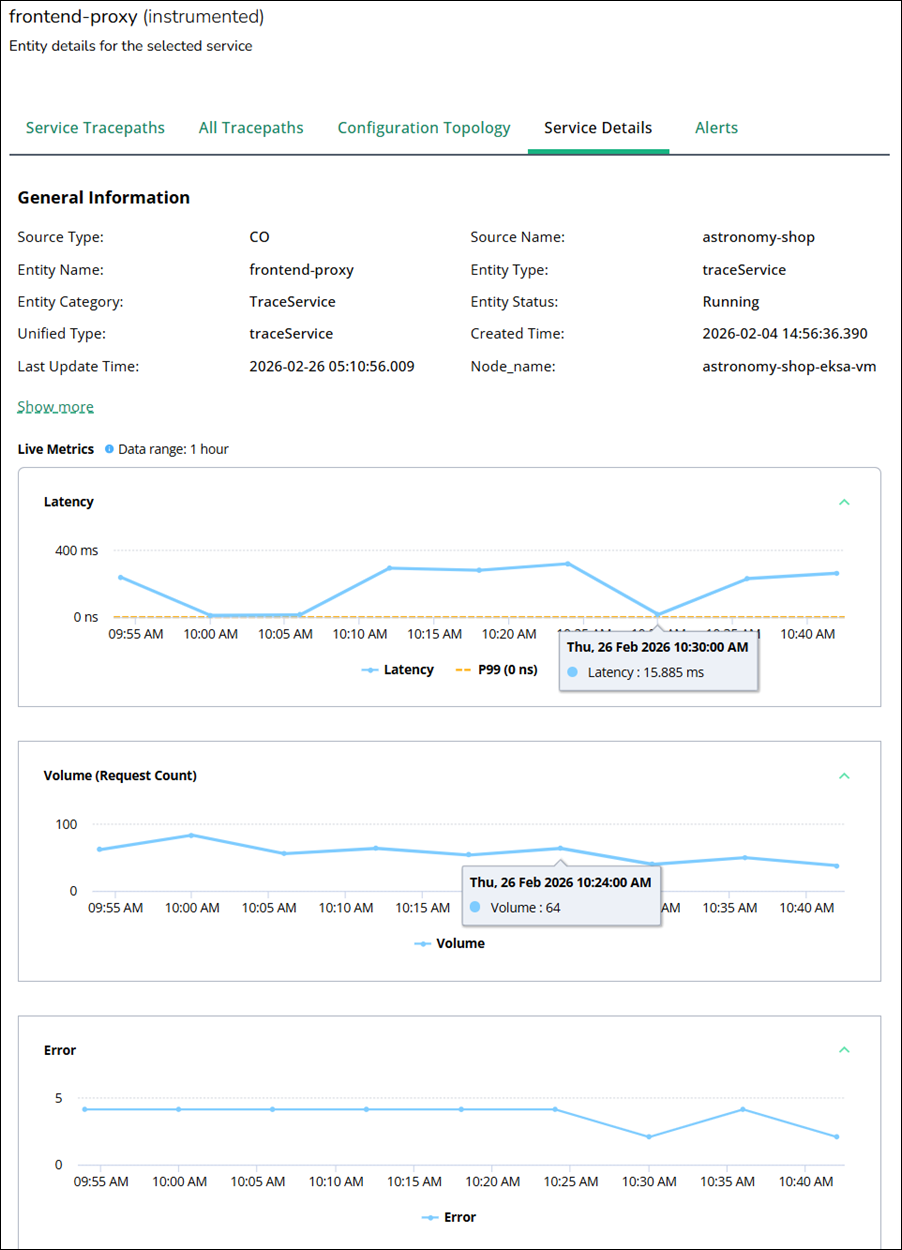Collapse the Latency chart panel
This screenshot has height=1250, width=902.
844,502
